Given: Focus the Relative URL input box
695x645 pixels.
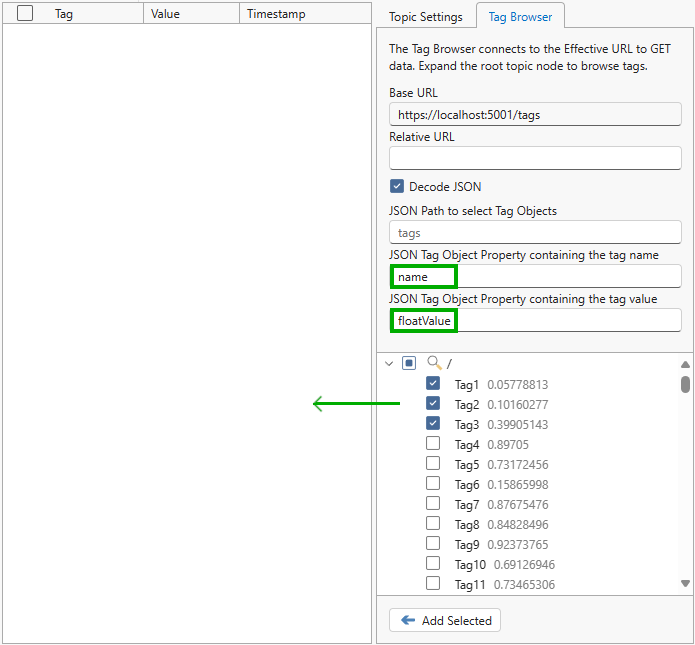Looking at the screenshot, I should pos(535,158).
